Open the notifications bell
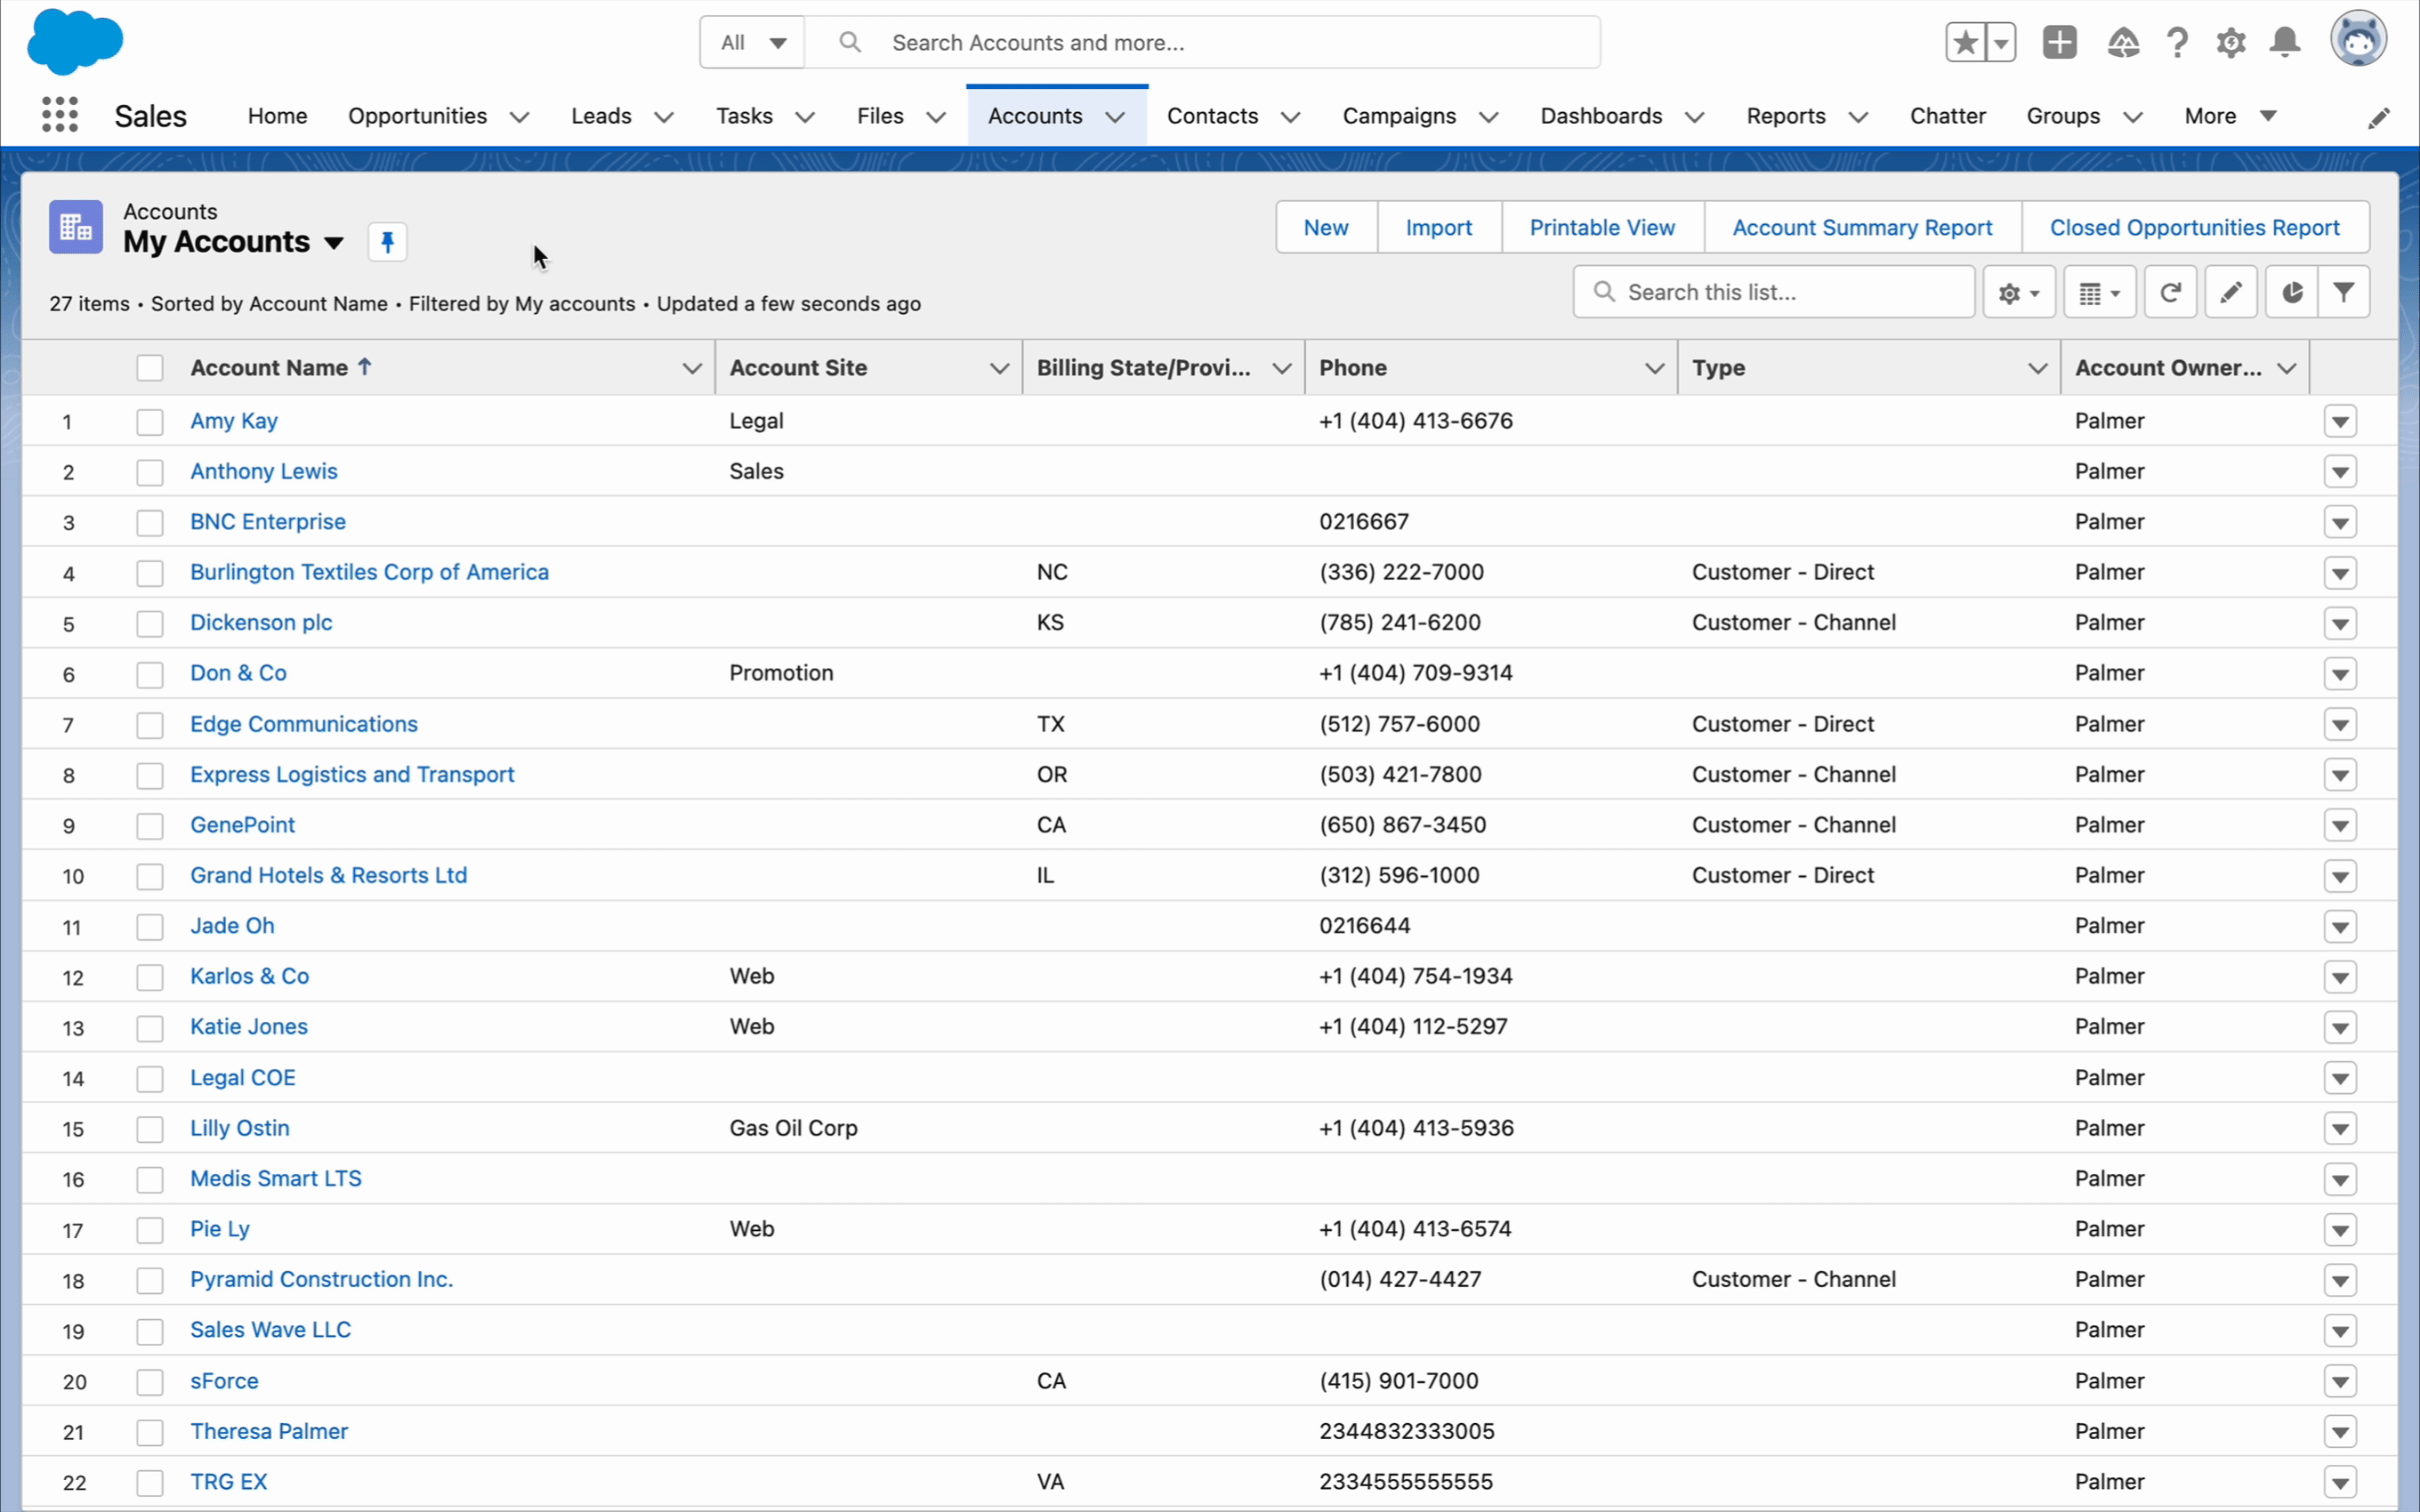 pyautogui.click(x=2285, y=43)
